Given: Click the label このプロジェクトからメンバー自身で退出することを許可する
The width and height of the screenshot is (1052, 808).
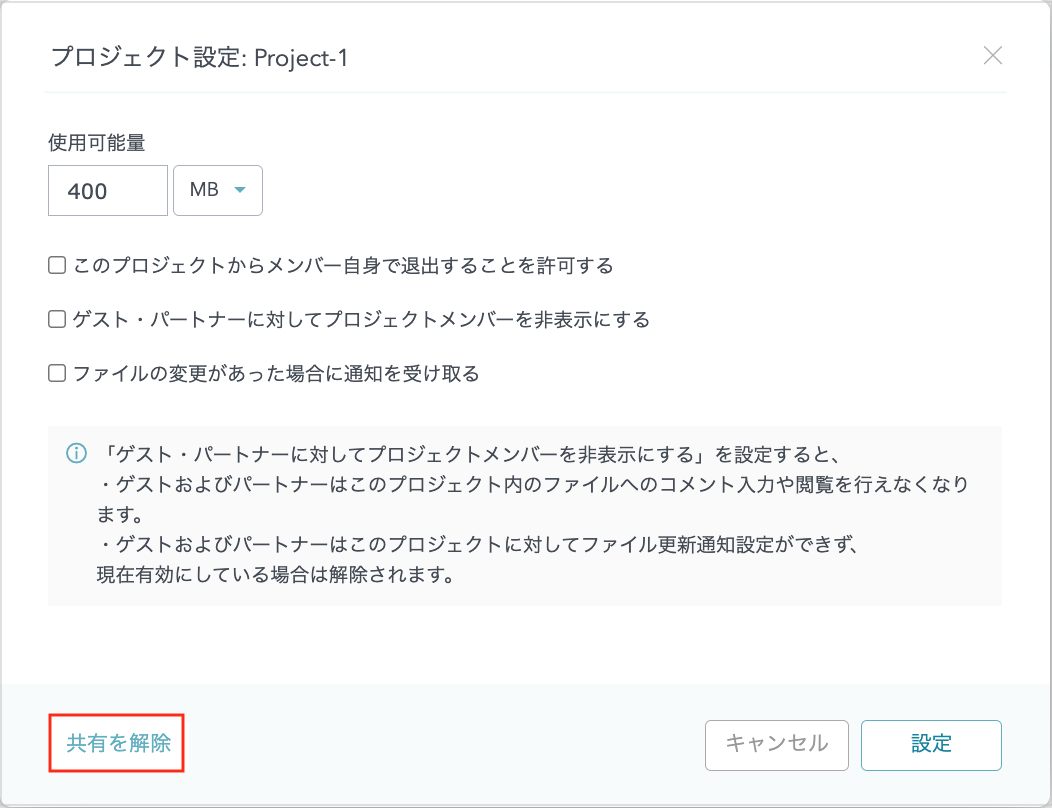Looking at the screenshot, I should click(342, 266).
